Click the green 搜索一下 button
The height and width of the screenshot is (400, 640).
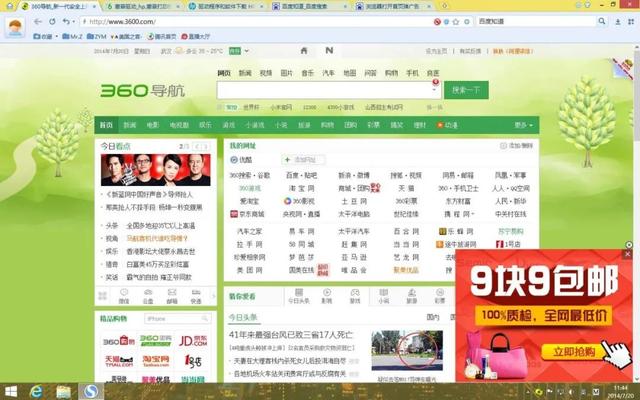point(466,90)
